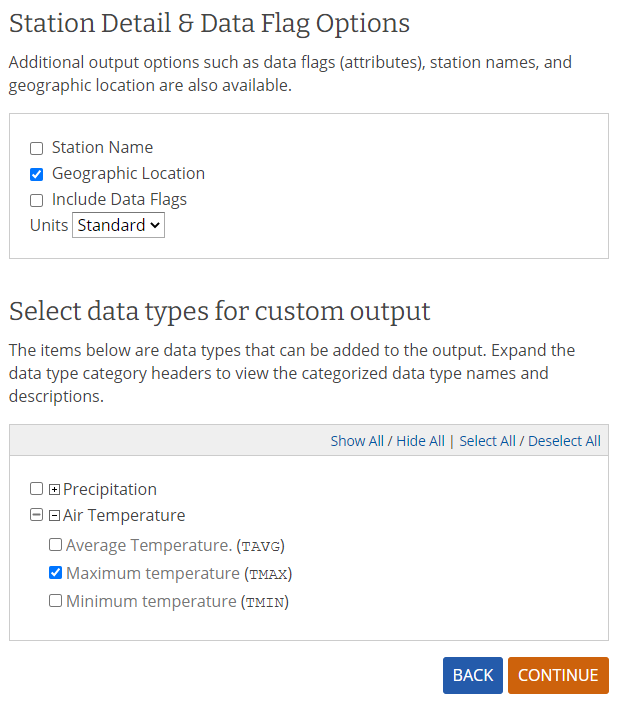620x701 pixels.
Task: Click the Show All link
Action: click(357, 441)
